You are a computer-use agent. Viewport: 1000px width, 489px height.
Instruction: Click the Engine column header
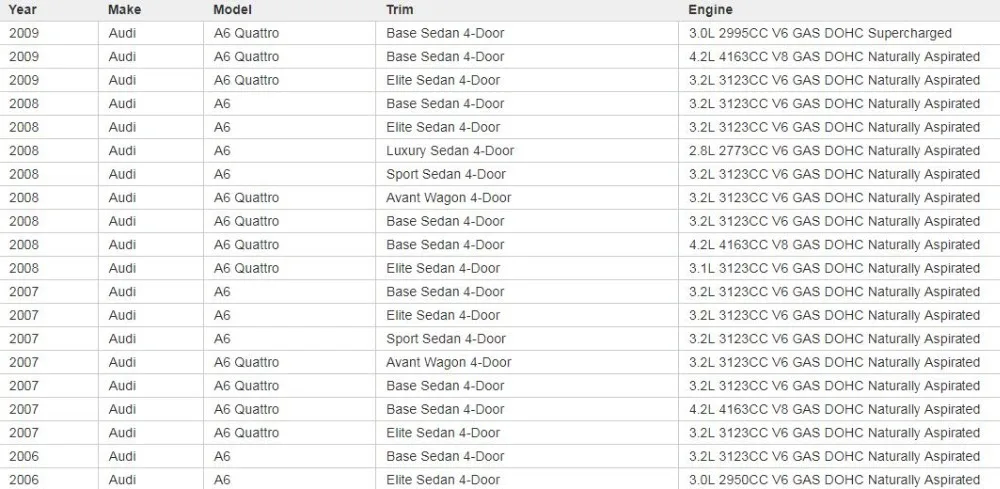coord(839,10)
